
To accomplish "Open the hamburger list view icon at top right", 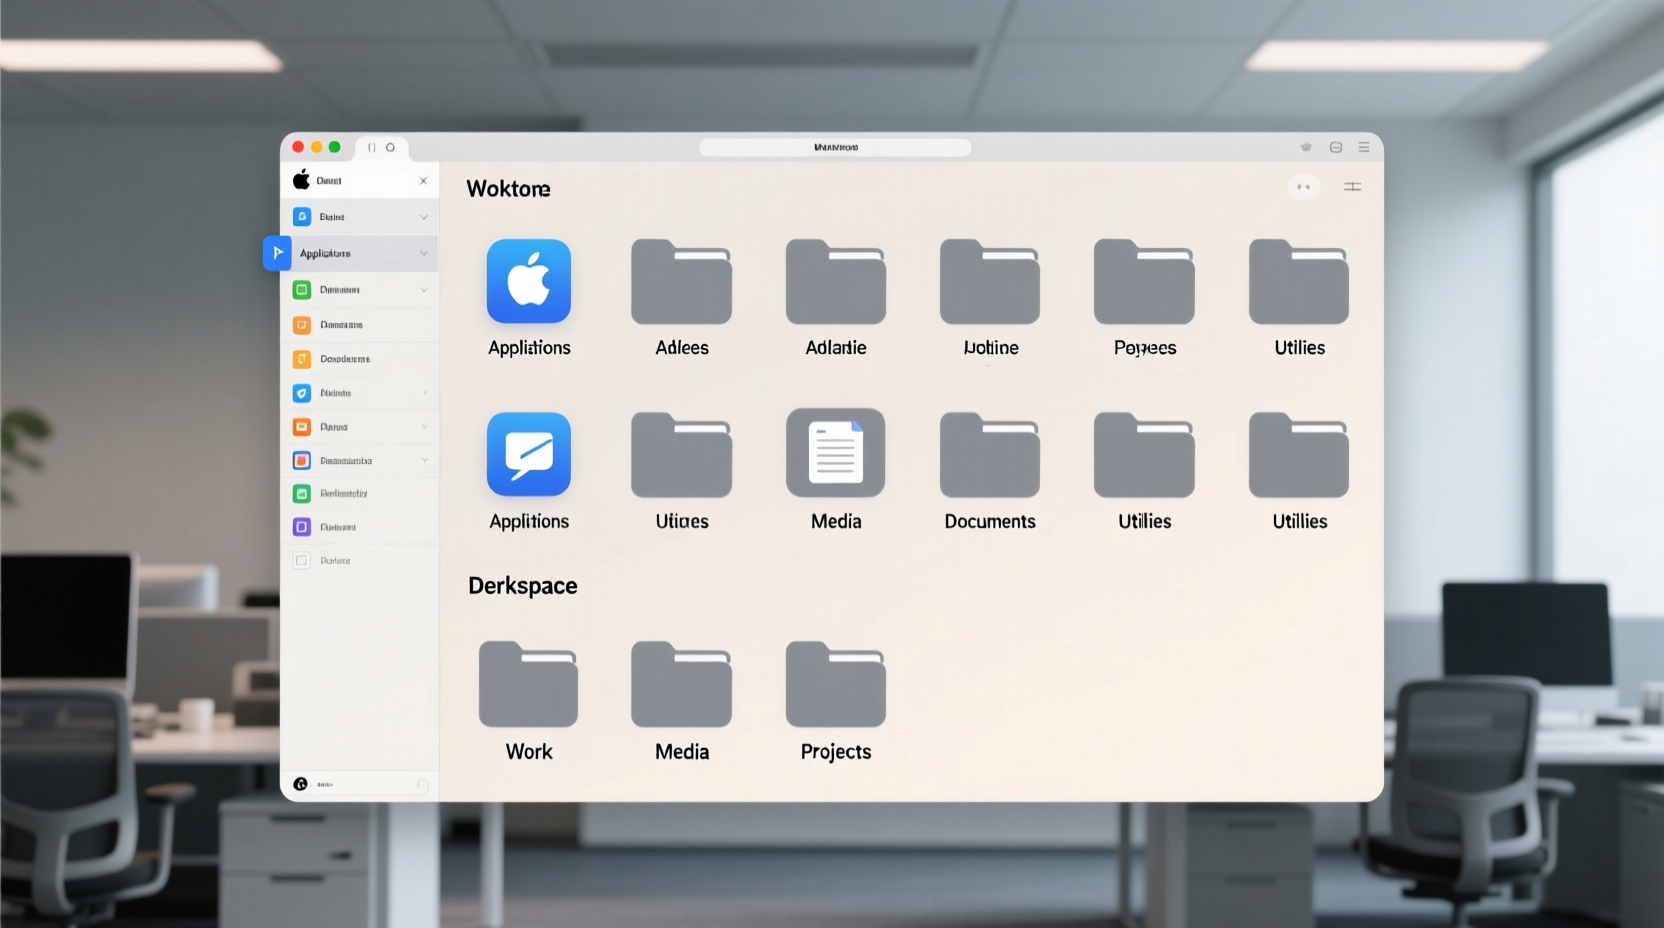I will (1363, 147).
